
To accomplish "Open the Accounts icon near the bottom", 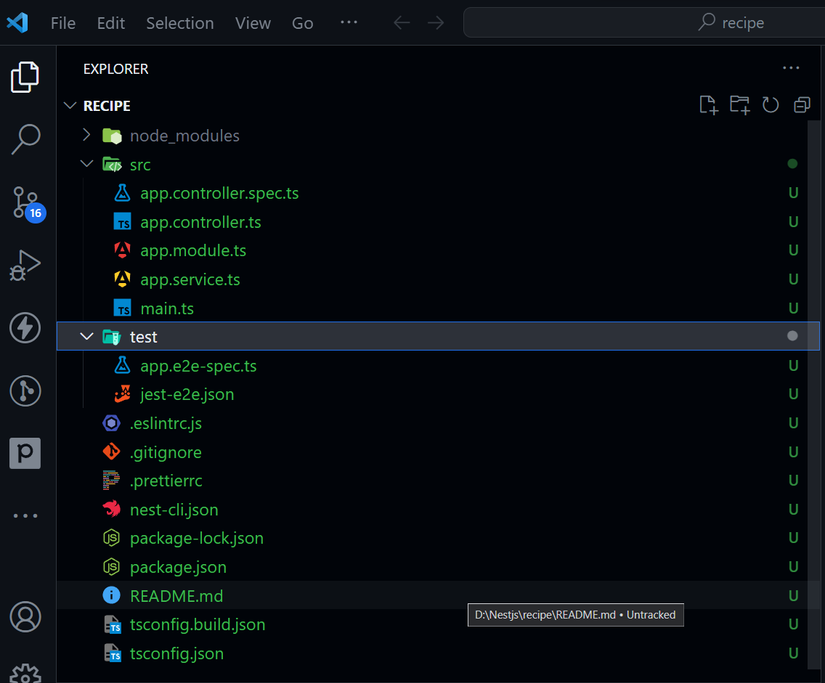I will [x=25, y=618].
